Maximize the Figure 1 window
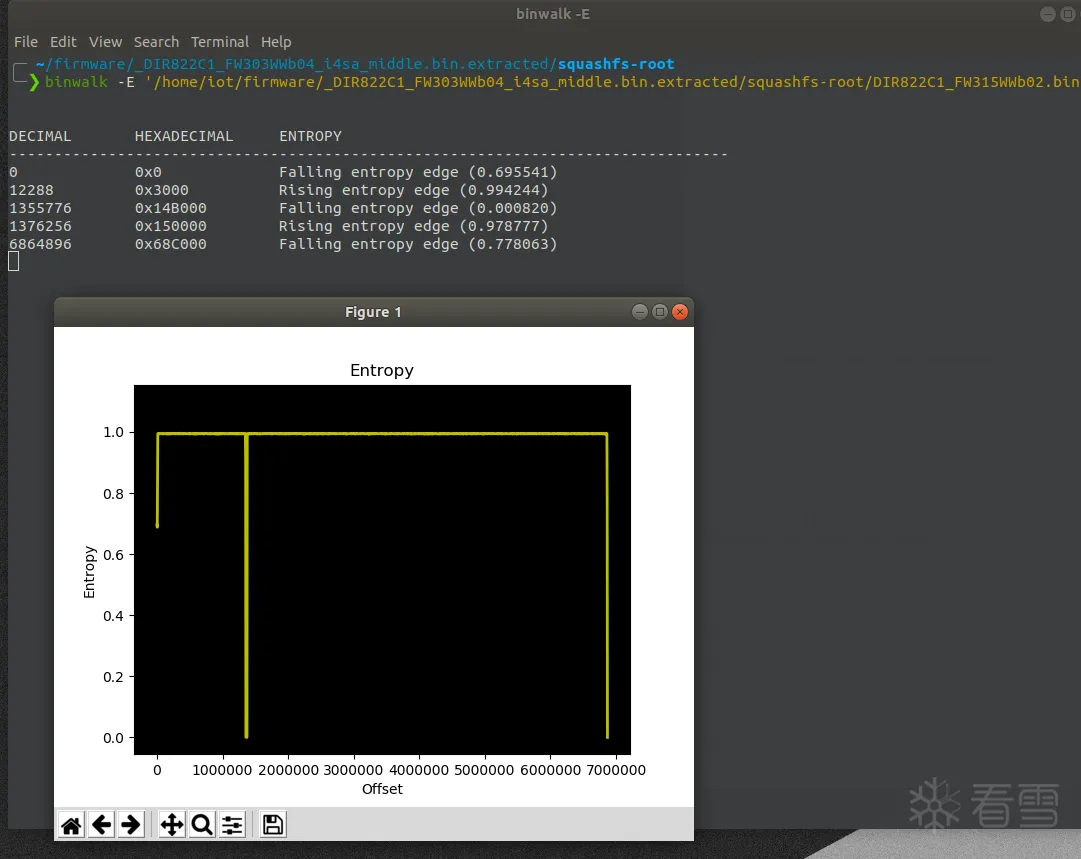Viewport: 1081px width, 859px height. coord(660,312)
